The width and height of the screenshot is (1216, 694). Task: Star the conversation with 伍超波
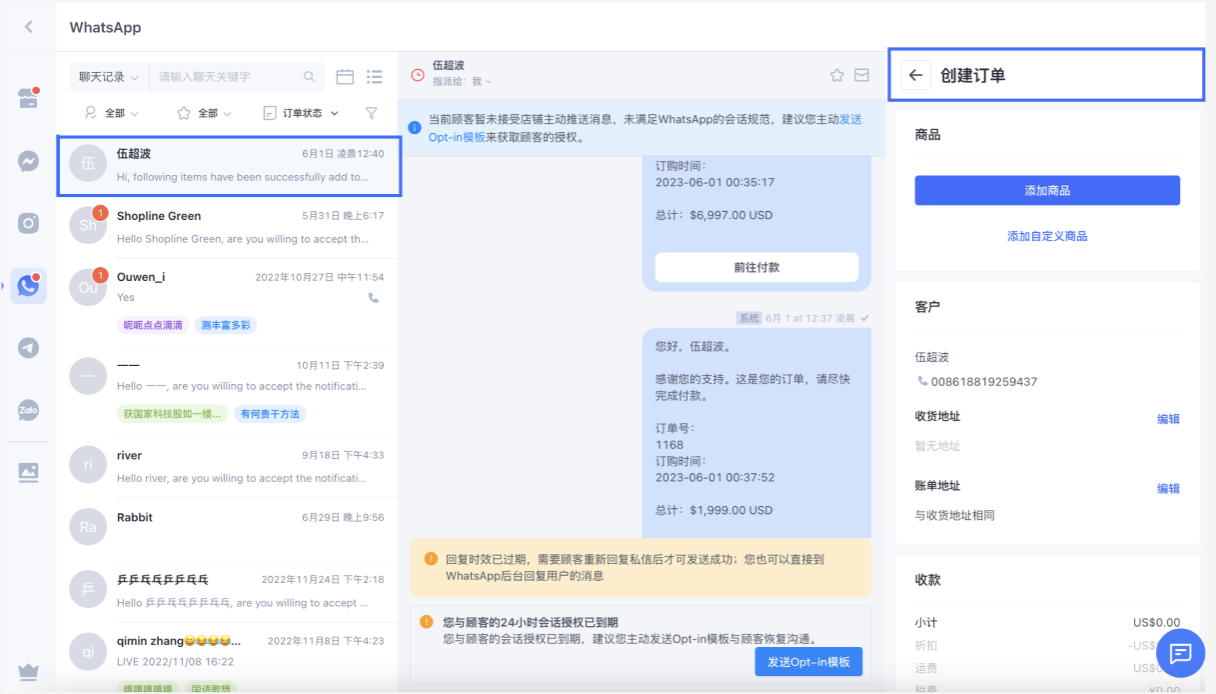(x=837, y=75)
